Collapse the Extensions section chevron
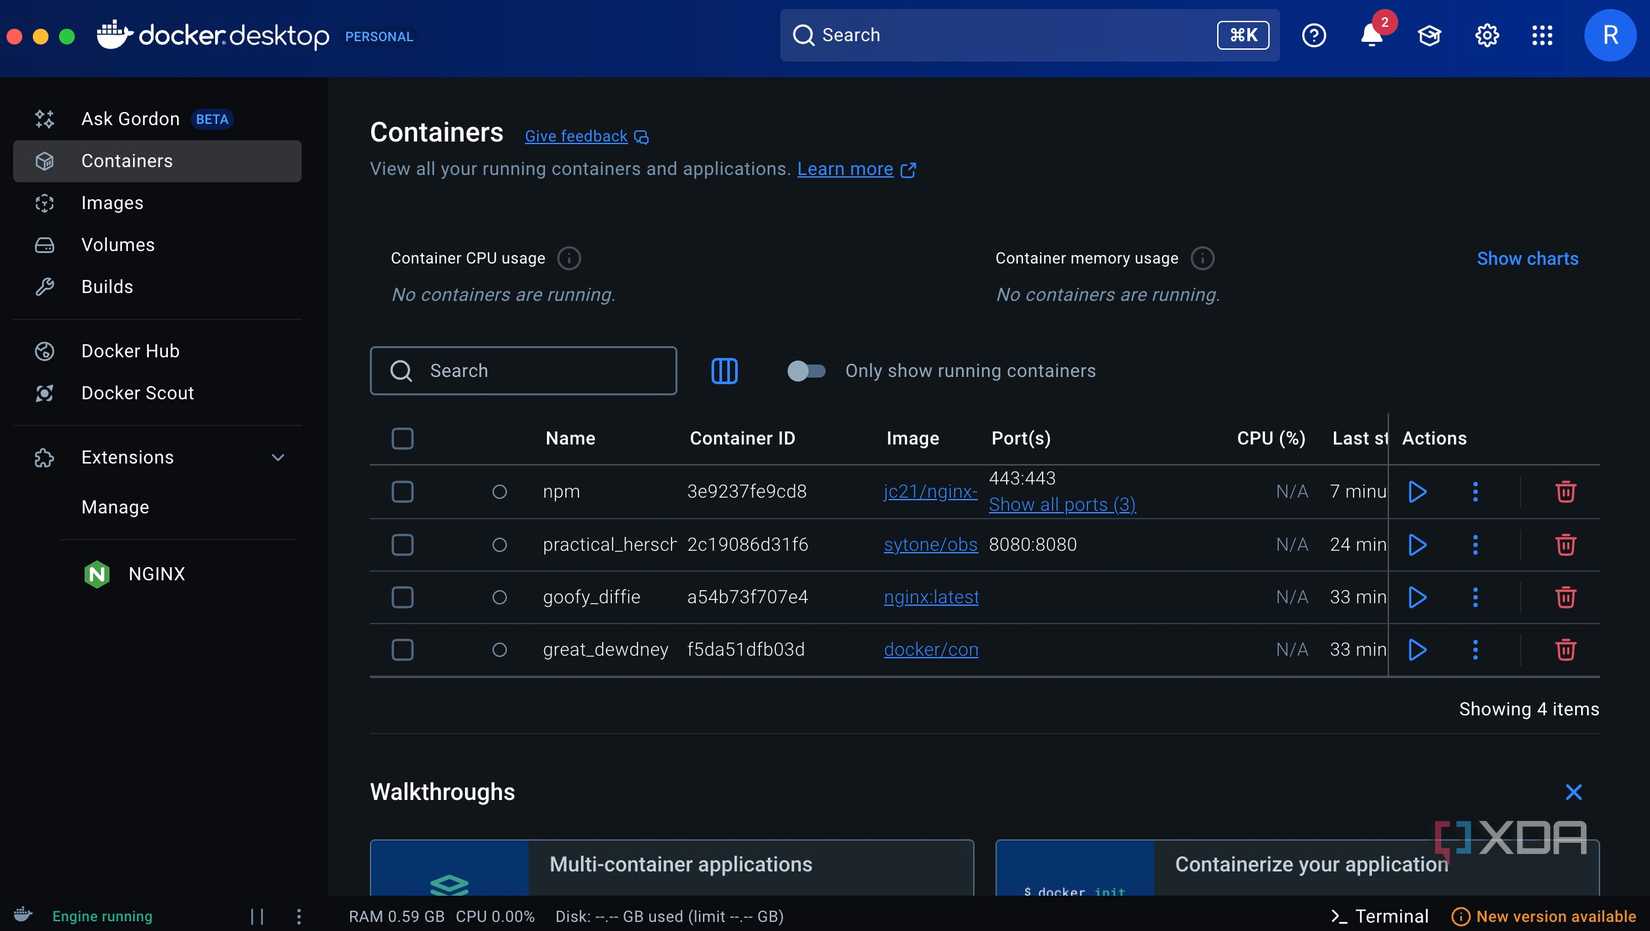 coord(278,458)
